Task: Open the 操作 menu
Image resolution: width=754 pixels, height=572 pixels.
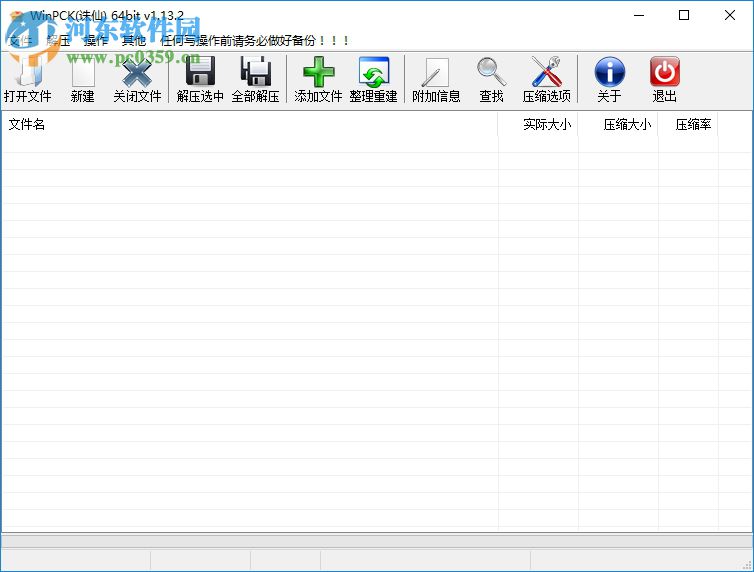Action: pyautogui.click(x=96, y=41)
